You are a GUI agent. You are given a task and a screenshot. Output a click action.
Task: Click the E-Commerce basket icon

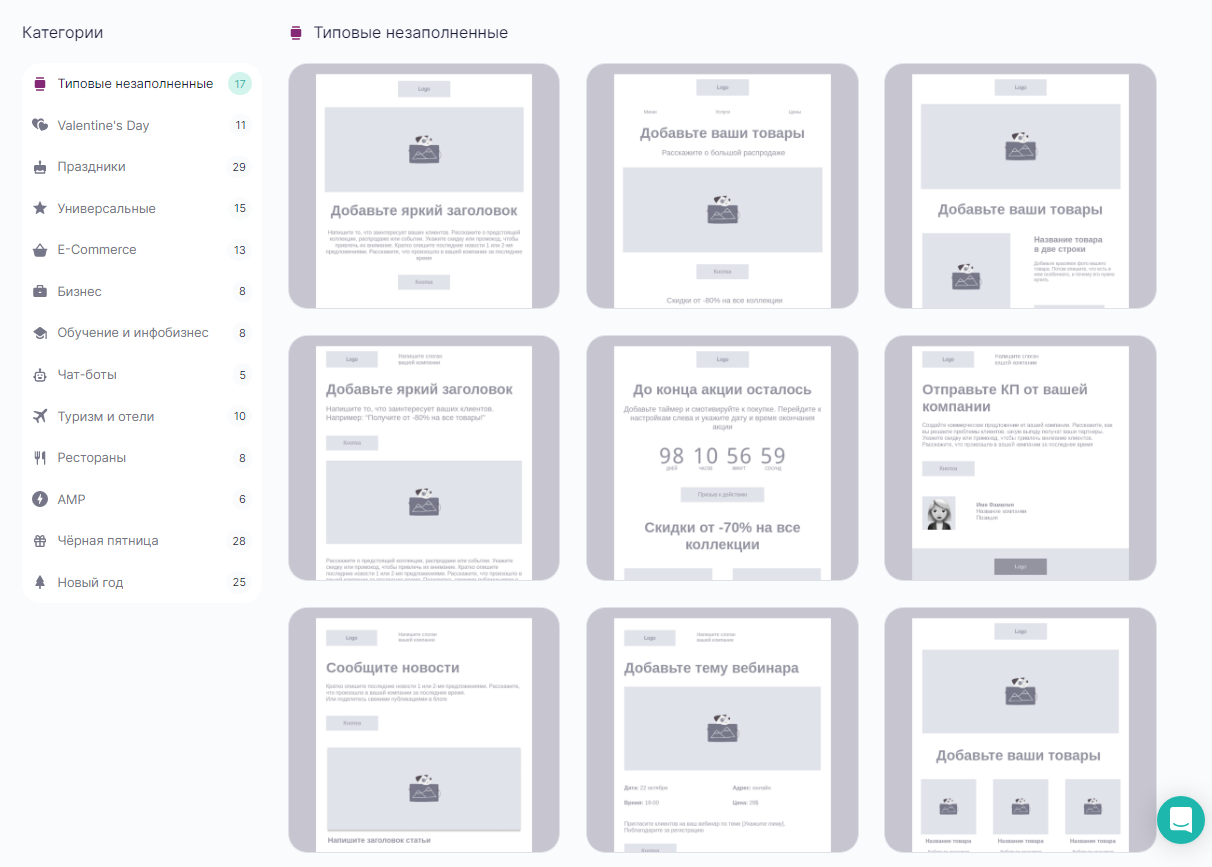tap(40, 250)
